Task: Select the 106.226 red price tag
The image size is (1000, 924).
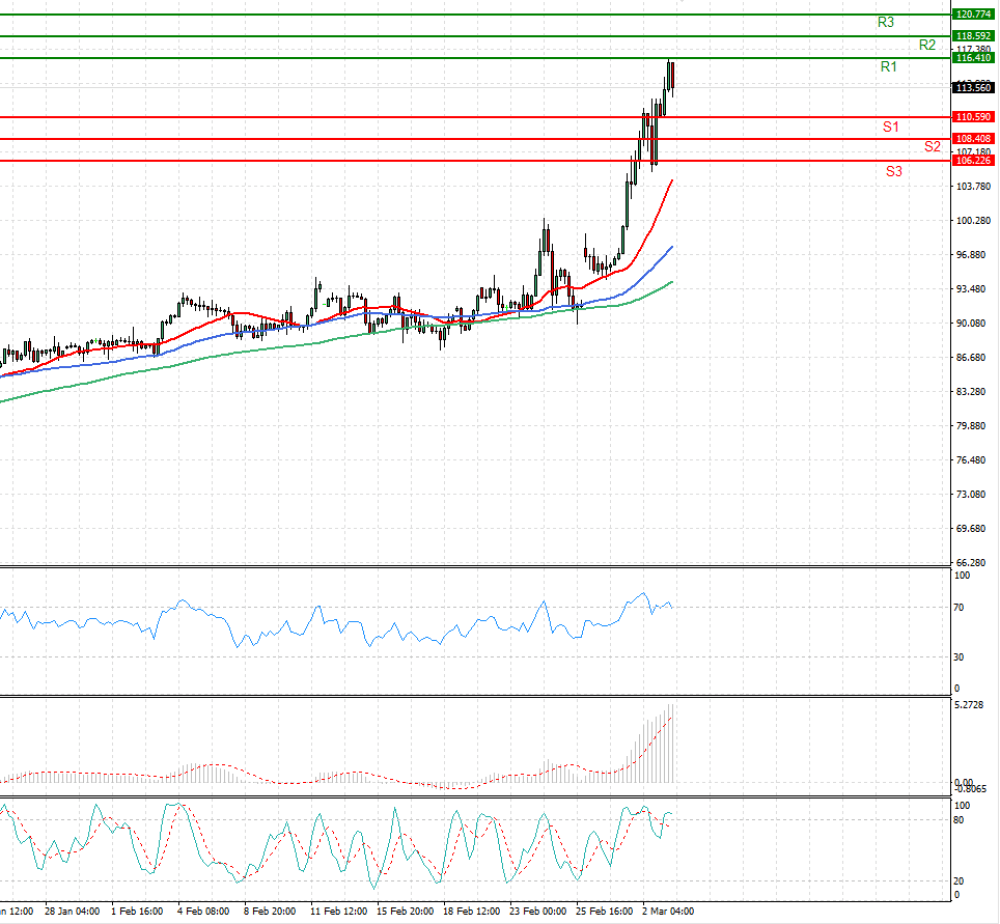Action: click(x=973, y=160)
